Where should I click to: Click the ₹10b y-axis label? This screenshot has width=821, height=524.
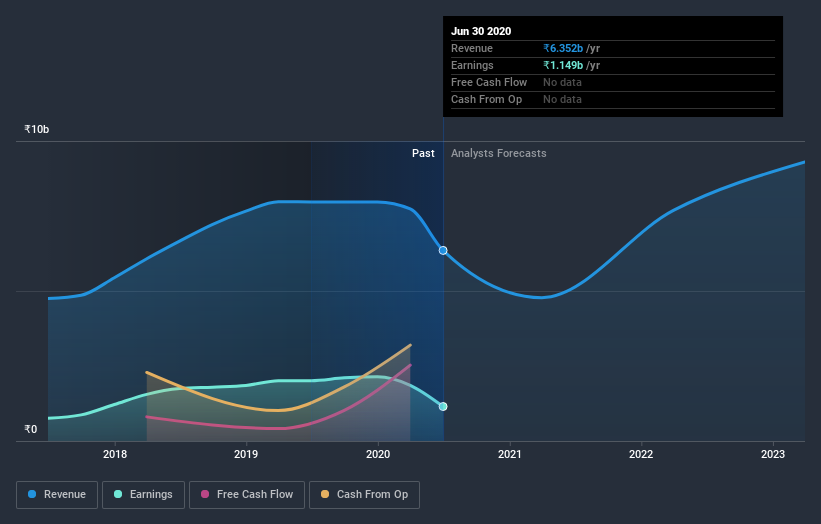pyautogui.click(x=37, y=129)
